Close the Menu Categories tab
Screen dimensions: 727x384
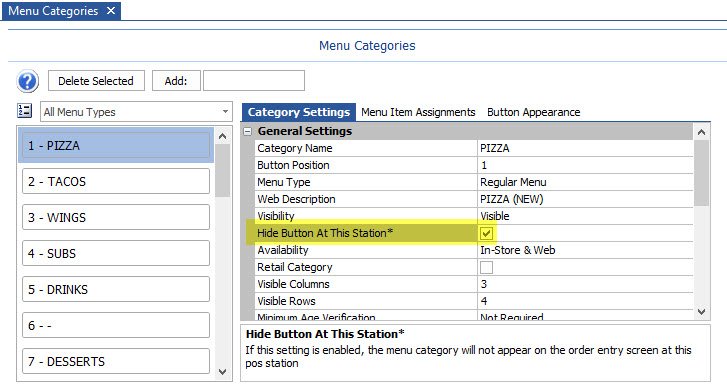pyautogui.click(x=111, y=11)
